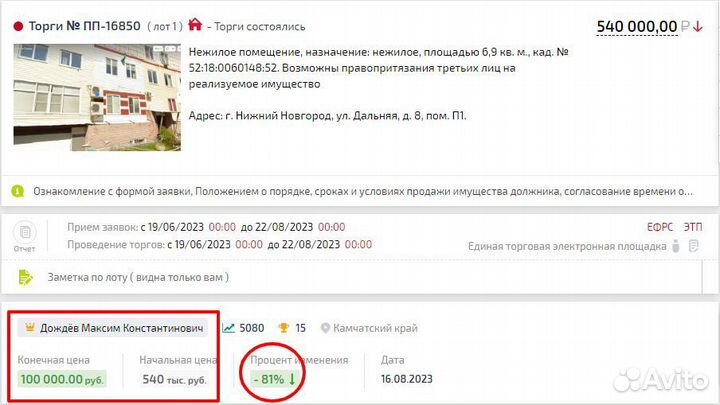The height and width of the screenshot is (405, 720).
Task: Click the trophy icon next to 15
Action: [284, 328]
